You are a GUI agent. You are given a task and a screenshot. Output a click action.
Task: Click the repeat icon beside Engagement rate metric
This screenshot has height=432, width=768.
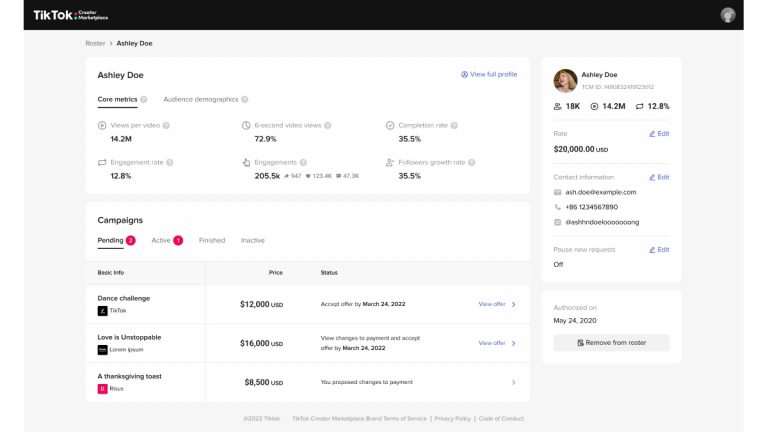102,163
